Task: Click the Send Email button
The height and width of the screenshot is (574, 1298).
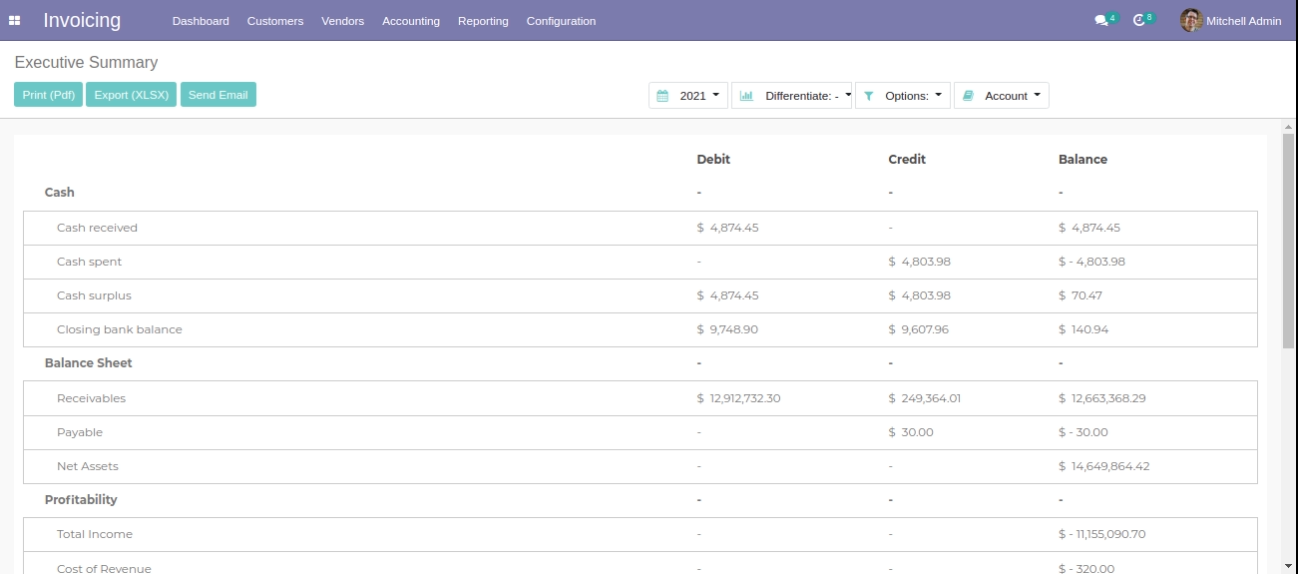Action: pos(218,95)
